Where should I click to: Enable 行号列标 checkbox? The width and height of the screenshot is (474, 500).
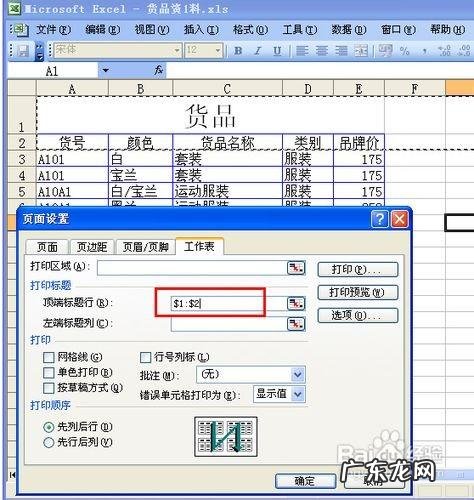[145, 358]
